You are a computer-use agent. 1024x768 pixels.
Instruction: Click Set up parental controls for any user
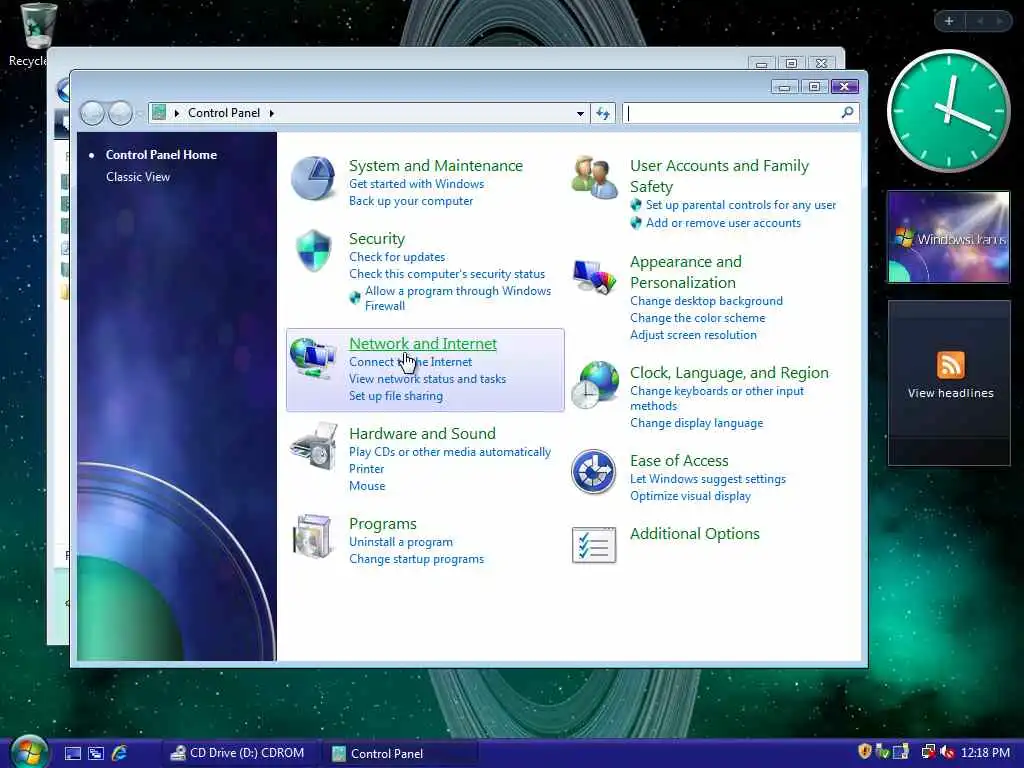click(741, 205)
